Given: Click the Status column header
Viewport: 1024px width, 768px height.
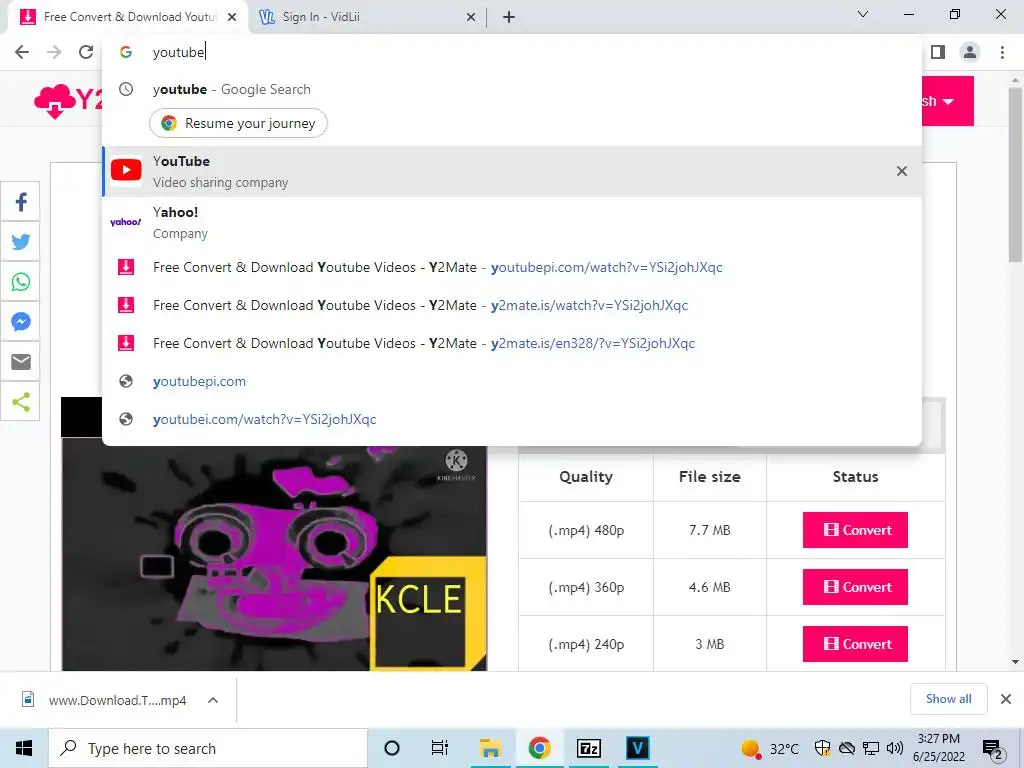Looking at the screenshot, I should (x=855, y=477).
